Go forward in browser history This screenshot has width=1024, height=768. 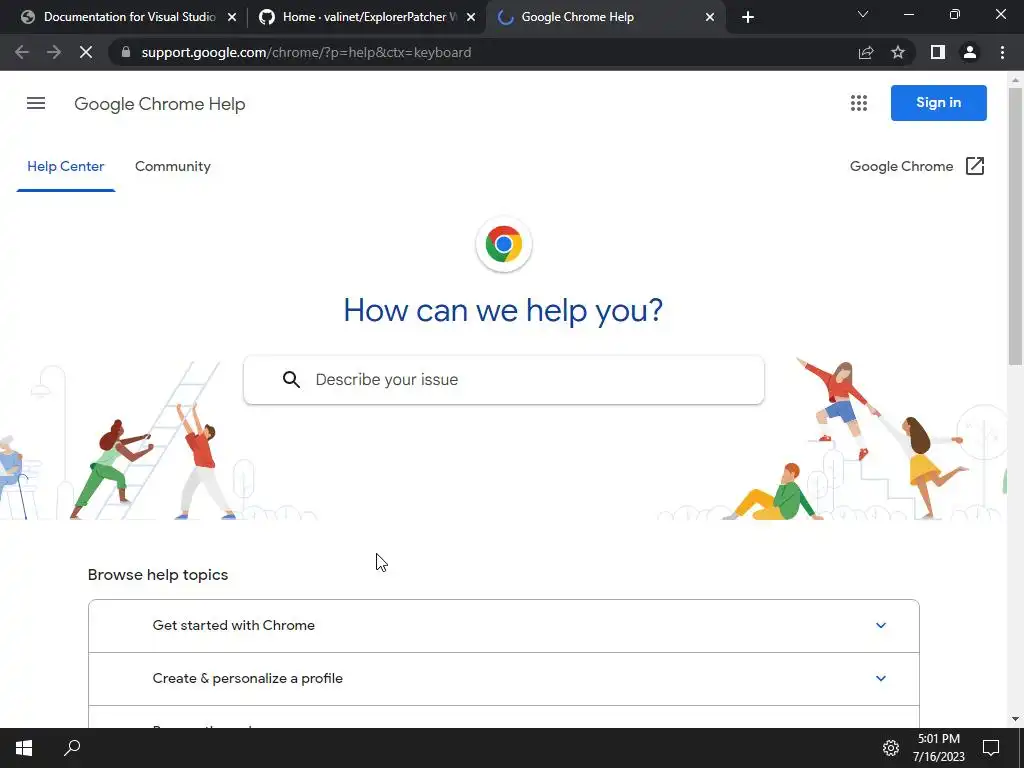click(54, 52)
